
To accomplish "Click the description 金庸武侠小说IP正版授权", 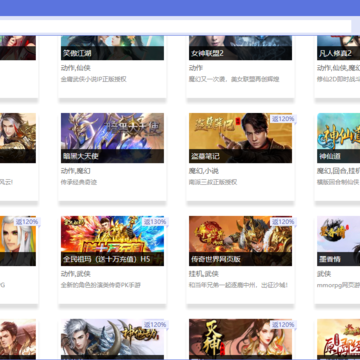I will (94, 79).
